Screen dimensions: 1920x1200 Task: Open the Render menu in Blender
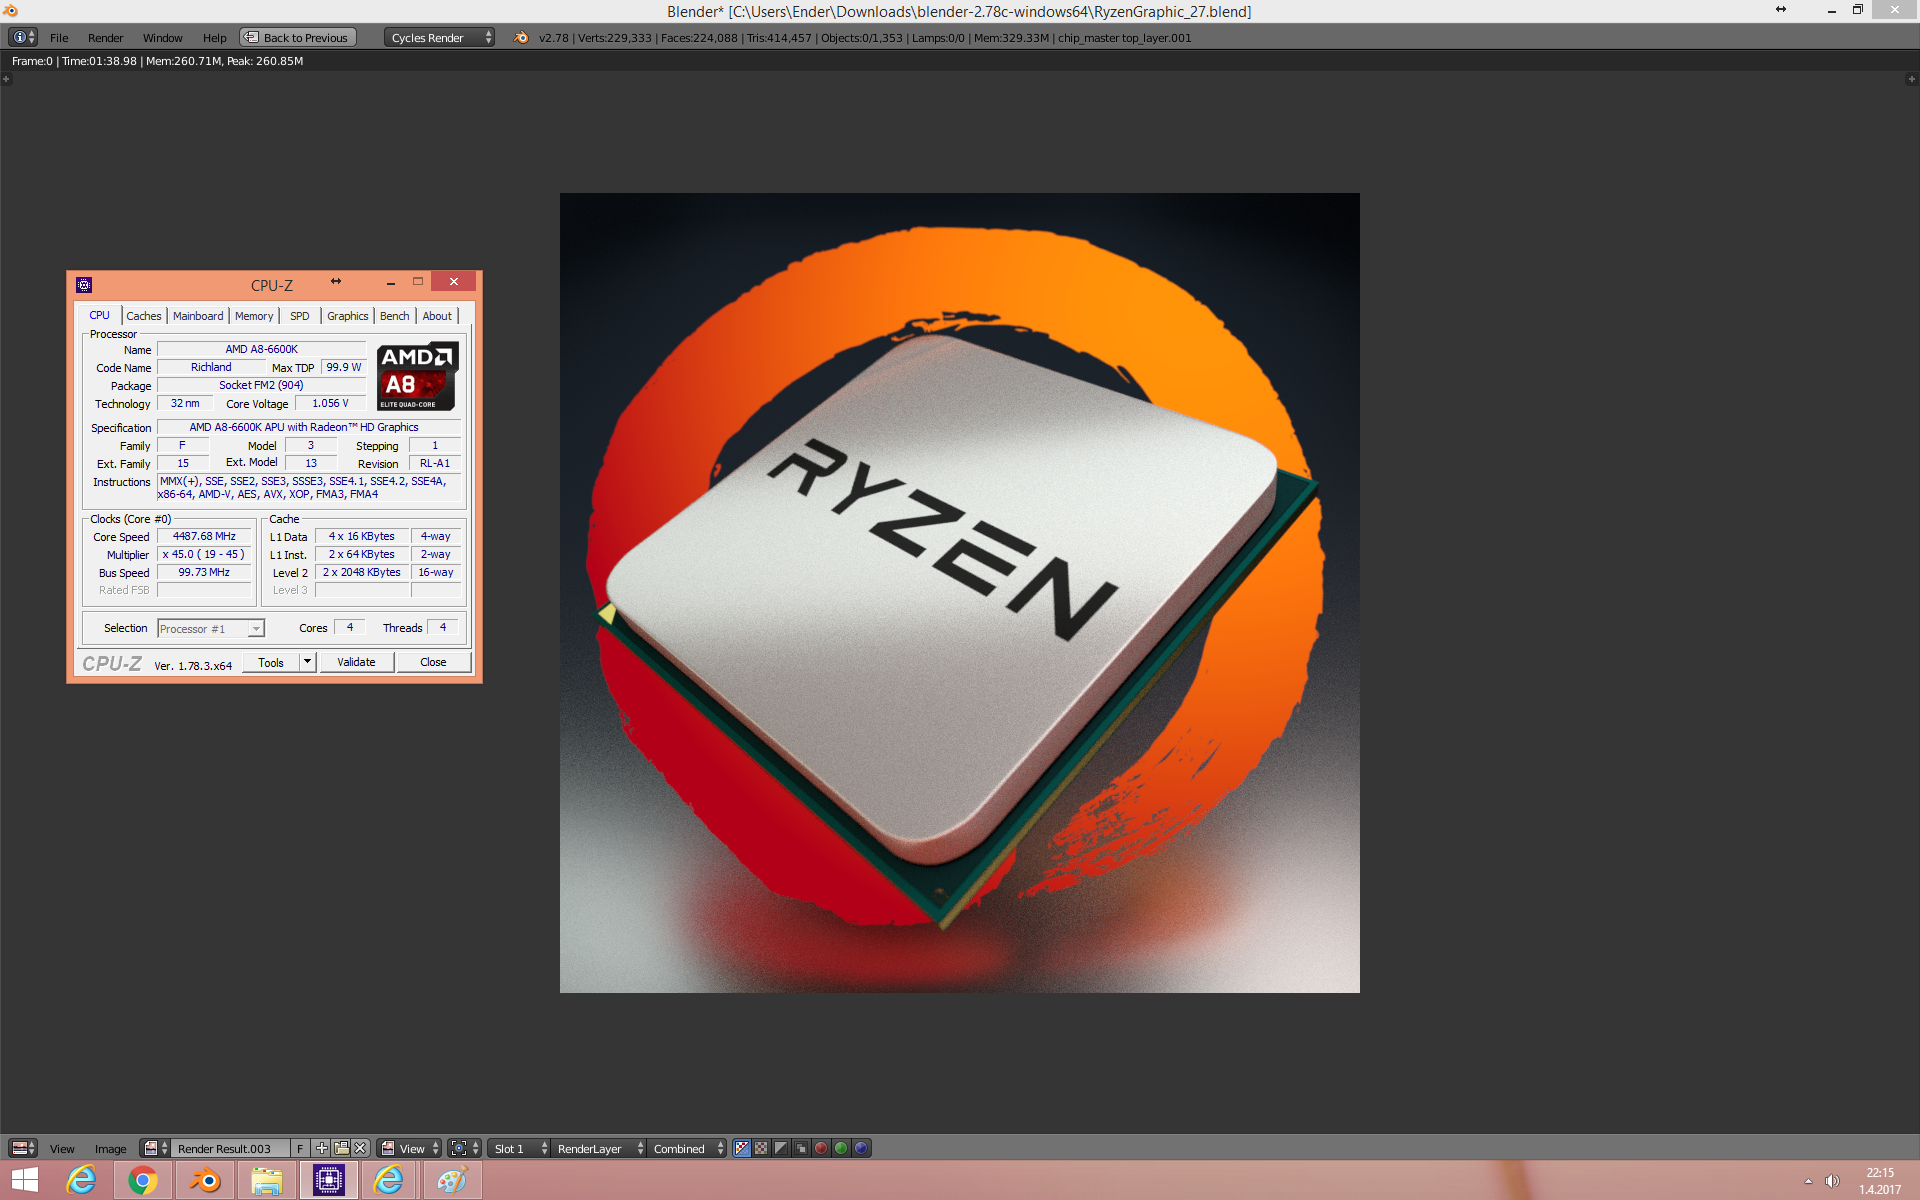coord(105,38)
